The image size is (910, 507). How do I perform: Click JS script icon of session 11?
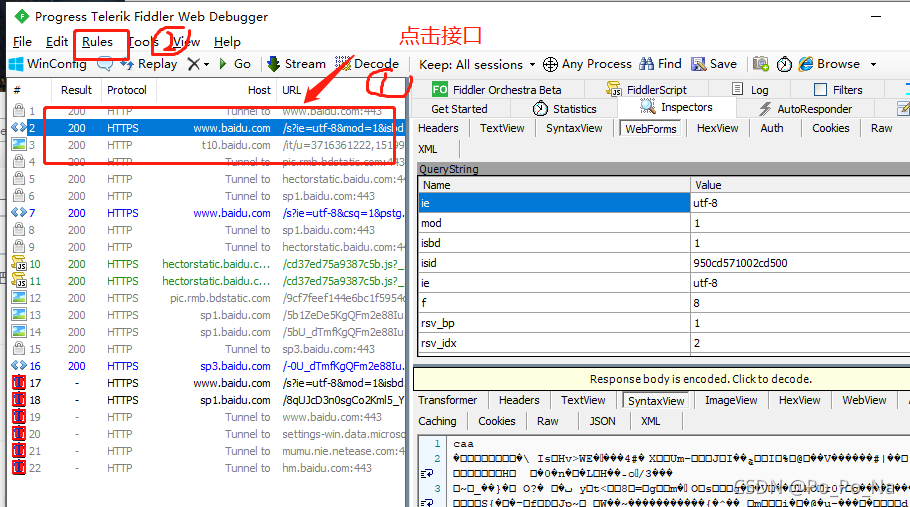(x=19, y=281)
